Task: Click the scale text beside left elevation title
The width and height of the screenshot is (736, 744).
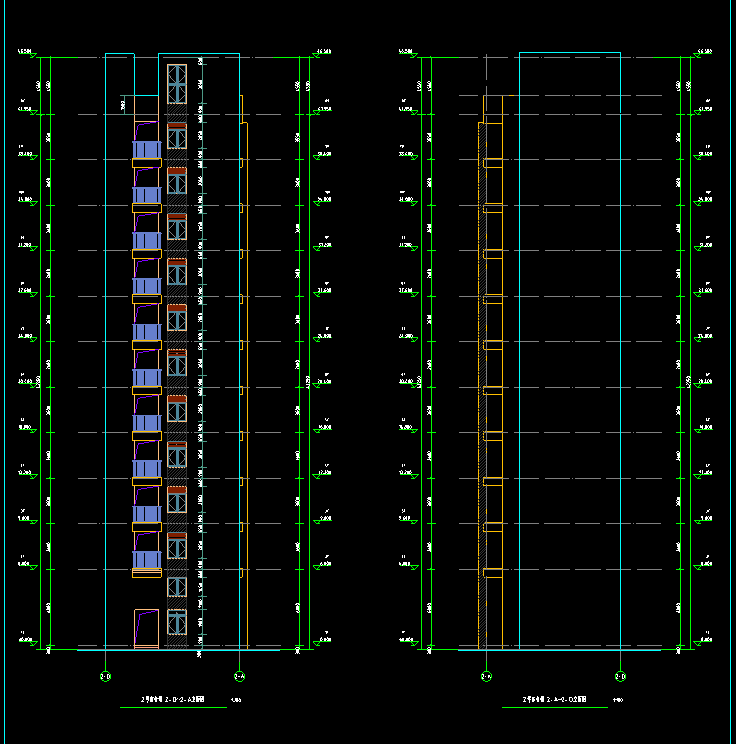Action: click(x=235, y=702)
